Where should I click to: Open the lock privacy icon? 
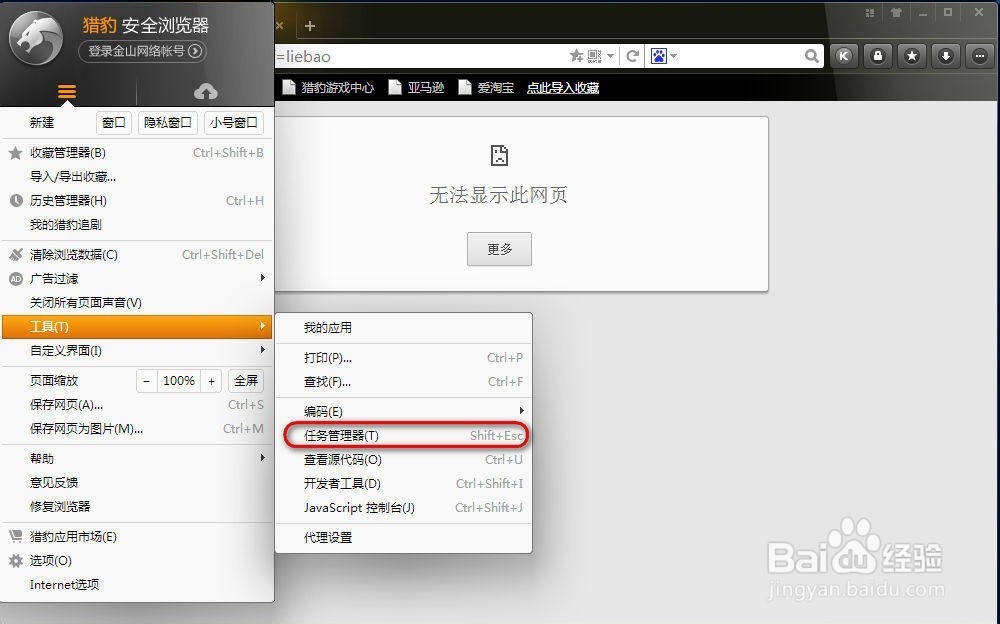(x=879, y=56)
